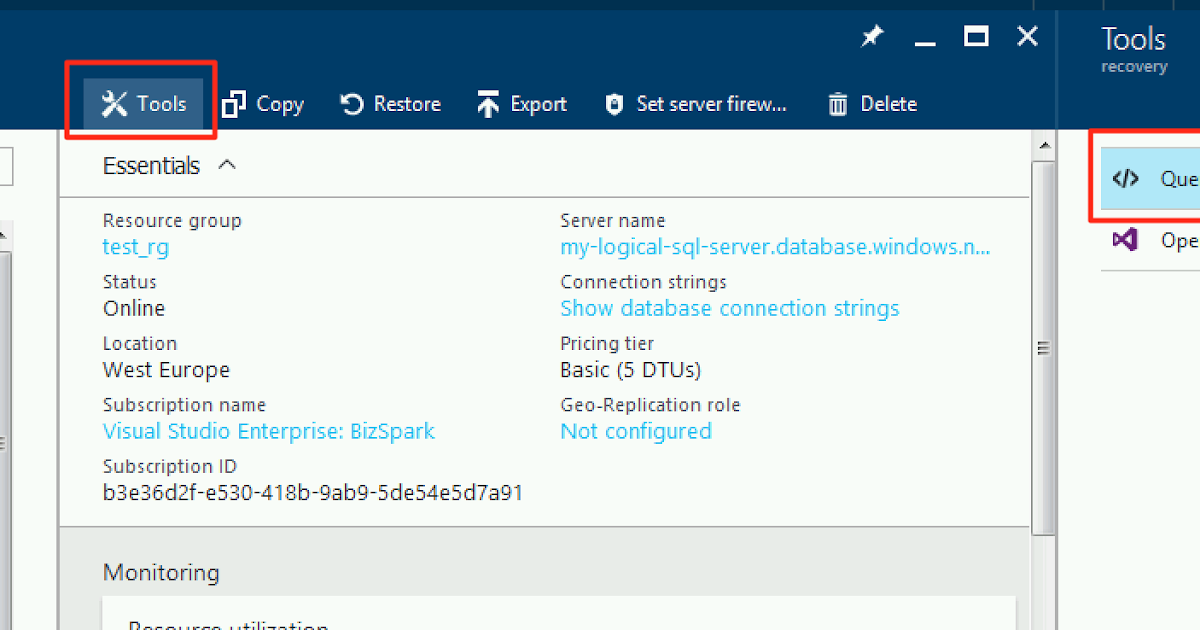Image resolution: width=1200 pixels, height=630 pixels.
Task: Open the Tools menu in the toolbar
Action: pyautogui.click(x=141, y=103)
